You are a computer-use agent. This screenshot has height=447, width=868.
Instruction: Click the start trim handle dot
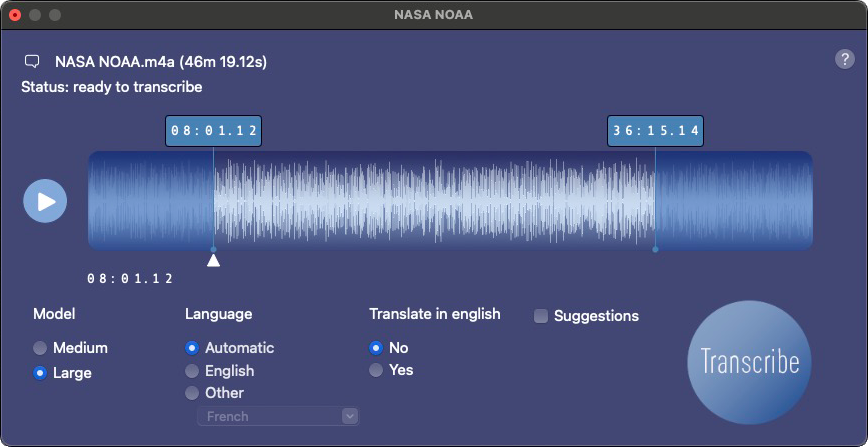click(213, 249)
